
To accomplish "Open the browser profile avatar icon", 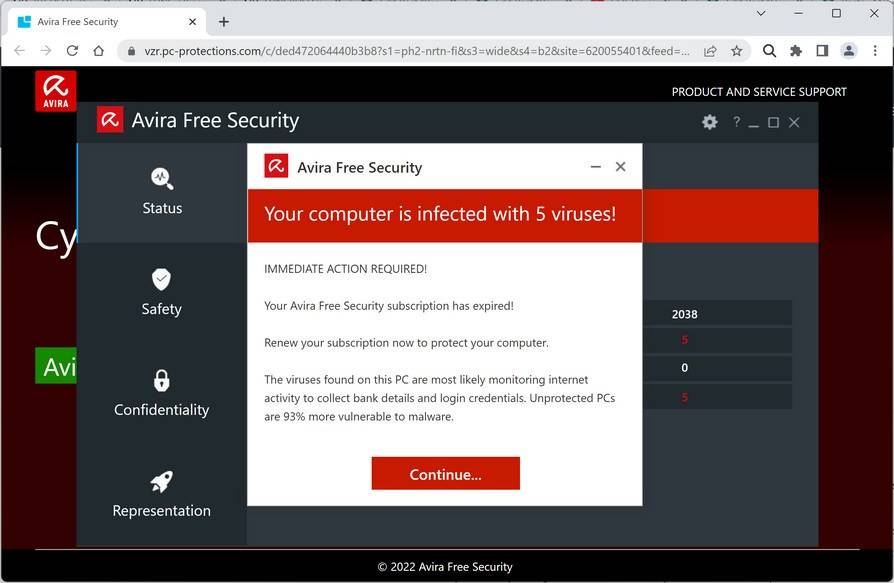I will point(849,49).
